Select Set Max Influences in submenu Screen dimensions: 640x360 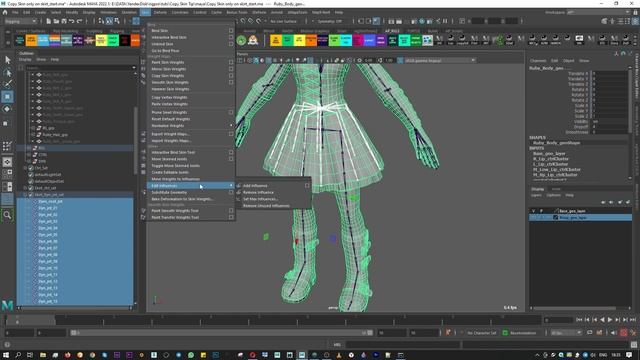pyautogui.click(x=260, y=199)
